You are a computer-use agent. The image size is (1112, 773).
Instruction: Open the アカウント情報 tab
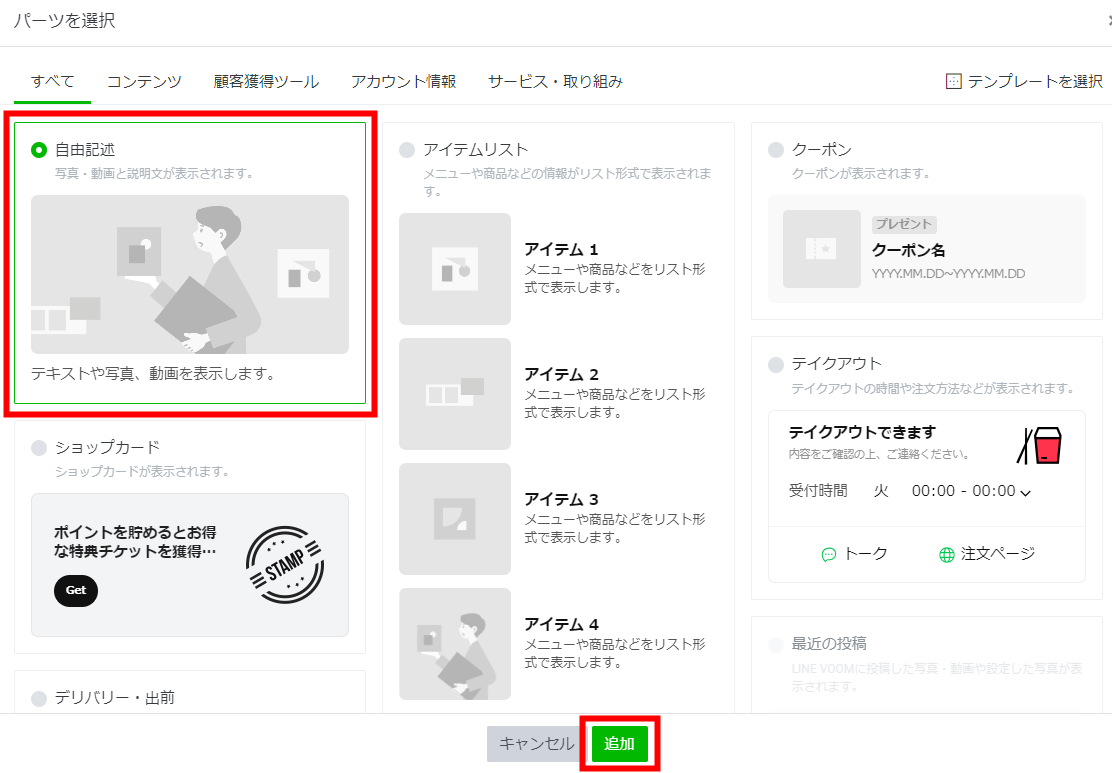pyautogui.click(x=403, y=81)
